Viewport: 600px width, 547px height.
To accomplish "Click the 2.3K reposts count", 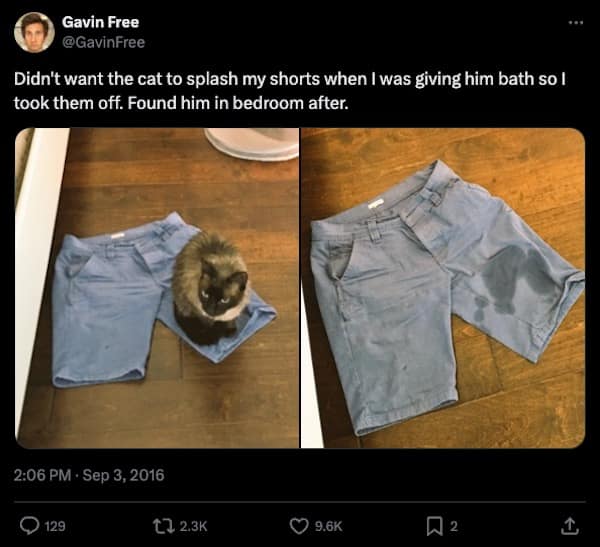I will tap(190, 525).
